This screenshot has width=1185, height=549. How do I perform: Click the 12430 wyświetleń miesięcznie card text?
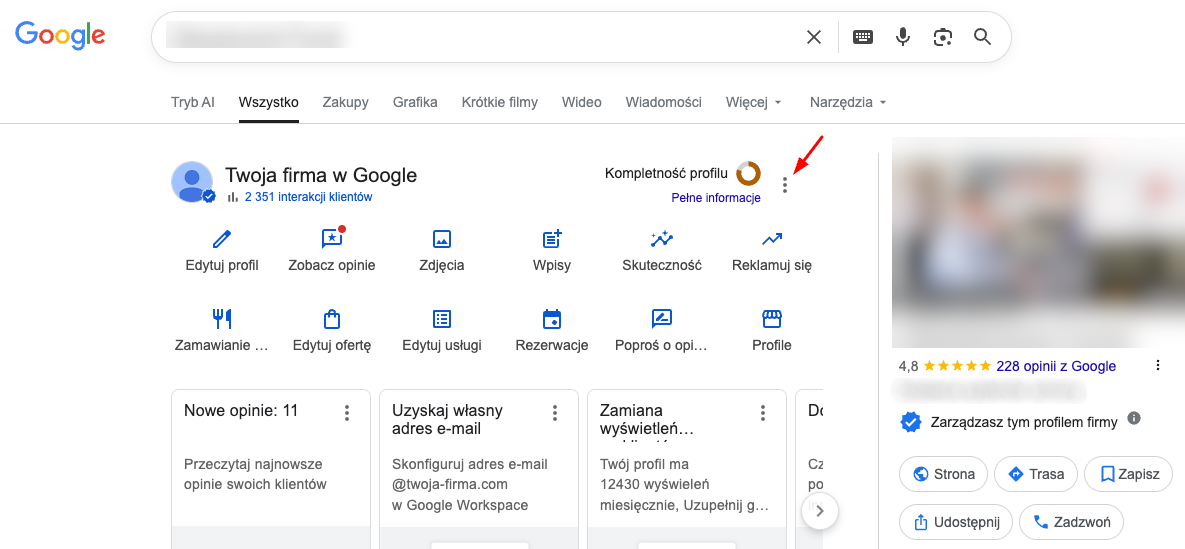(684, 484)
